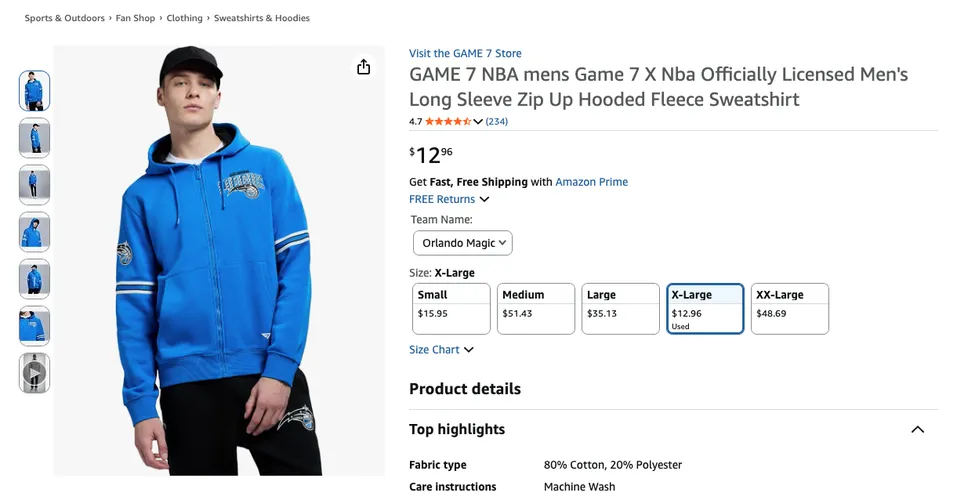Select the XX-Large size

coord(790,309)
